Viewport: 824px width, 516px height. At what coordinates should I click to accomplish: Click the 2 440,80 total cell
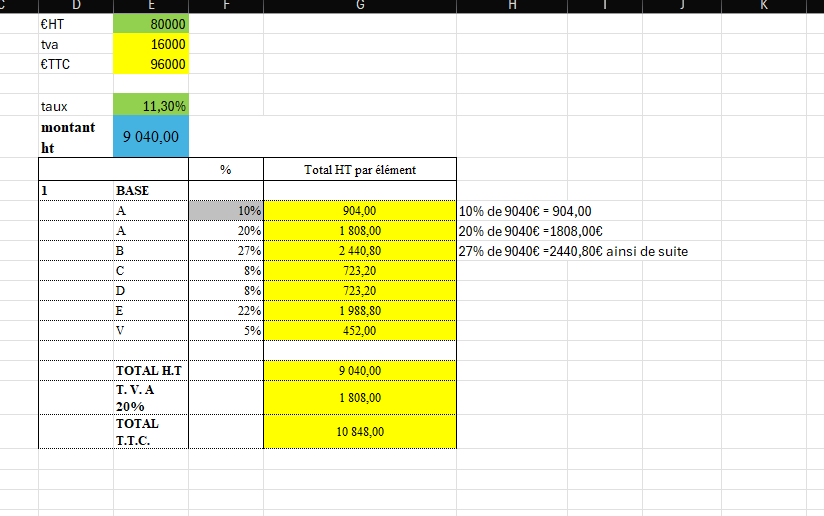pyautogui.click(x=360, y=251)
